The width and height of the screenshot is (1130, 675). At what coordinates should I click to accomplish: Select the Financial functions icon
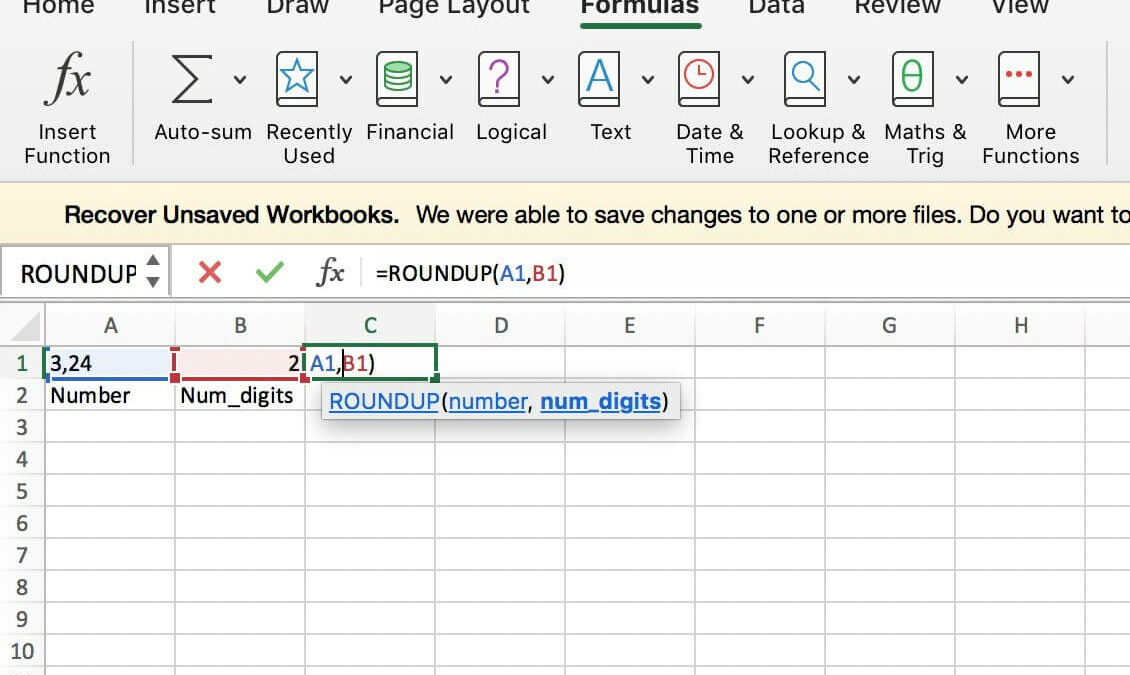point(397,77)
